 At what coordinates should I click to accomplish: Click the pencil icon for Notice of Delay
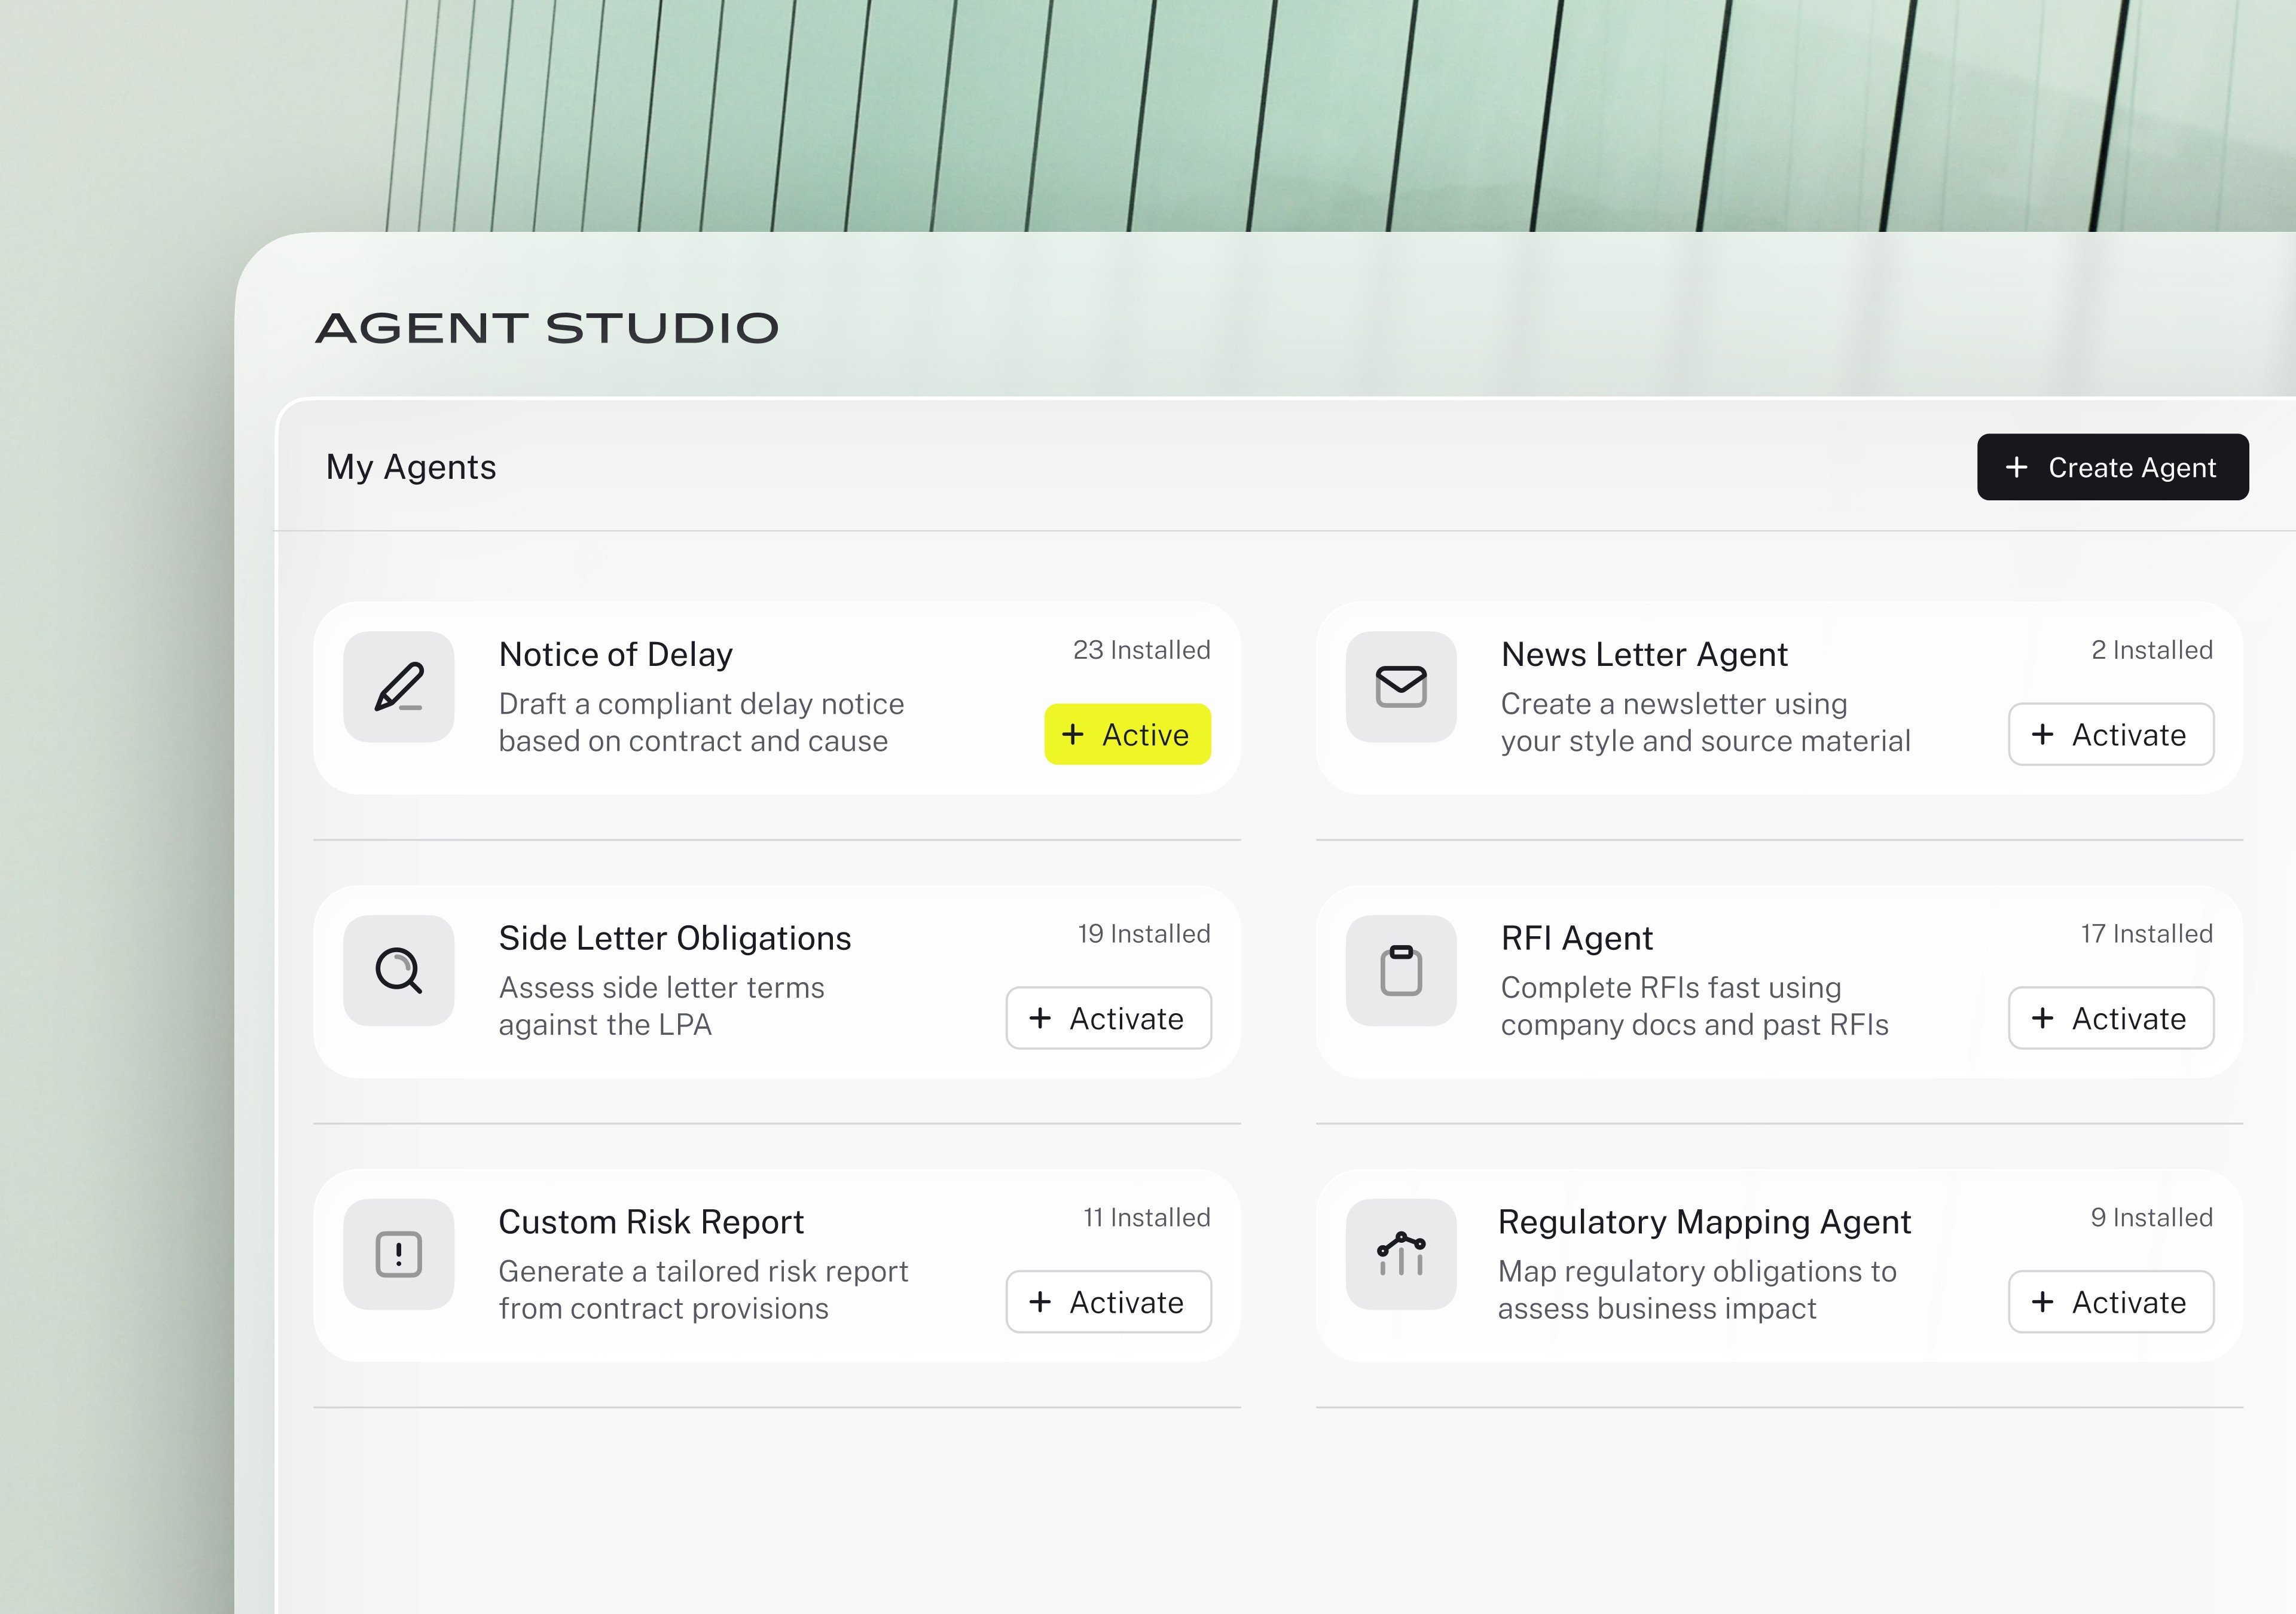point(398,687)
